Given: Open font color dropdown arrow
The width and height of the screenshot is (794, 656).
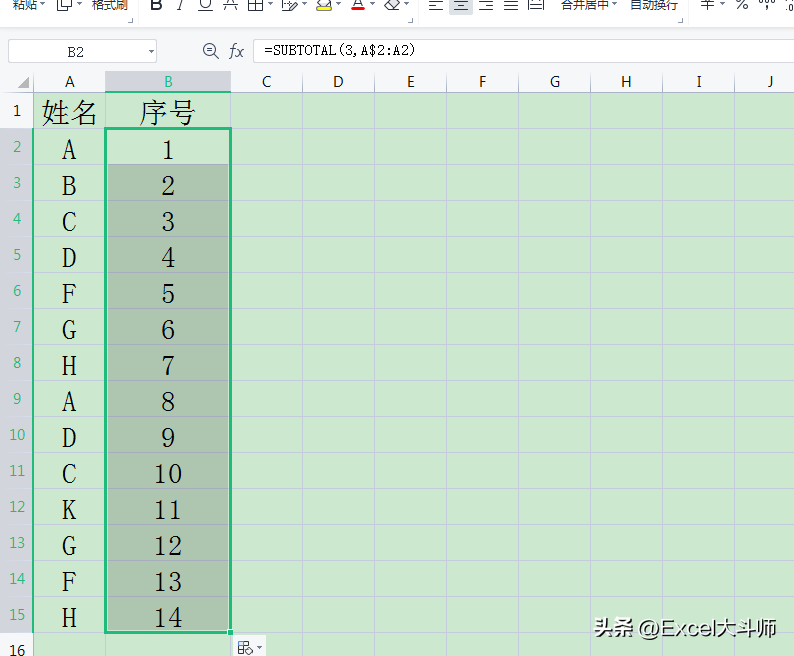Looking at the screenshot, I should (x=373, y=5).
